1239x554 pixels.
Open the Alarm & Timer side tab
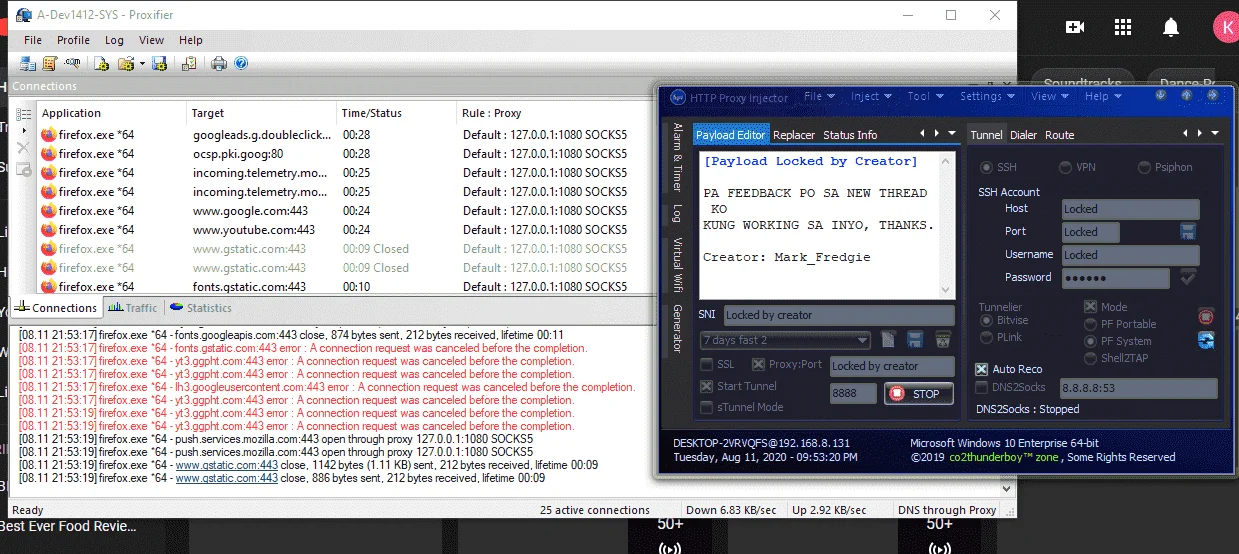click(x=677, y=157)
